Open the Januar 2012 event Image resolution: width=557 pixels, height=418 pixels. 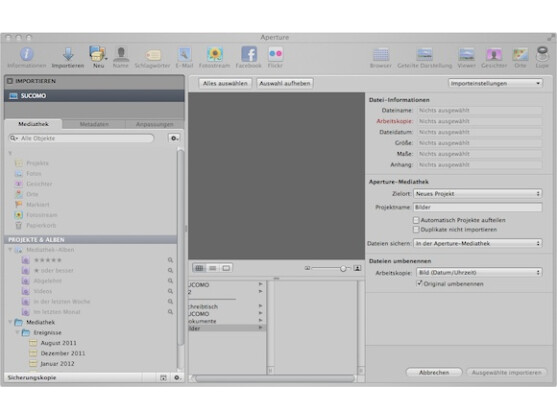point(57,364)
